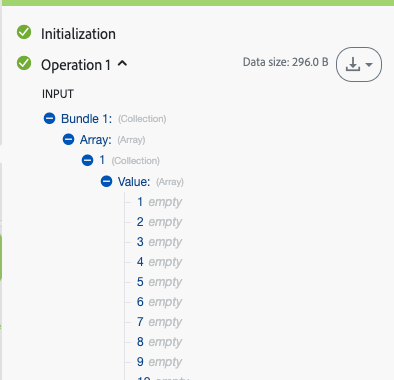
Task: Select value item 5 empty
Action: 159,282
